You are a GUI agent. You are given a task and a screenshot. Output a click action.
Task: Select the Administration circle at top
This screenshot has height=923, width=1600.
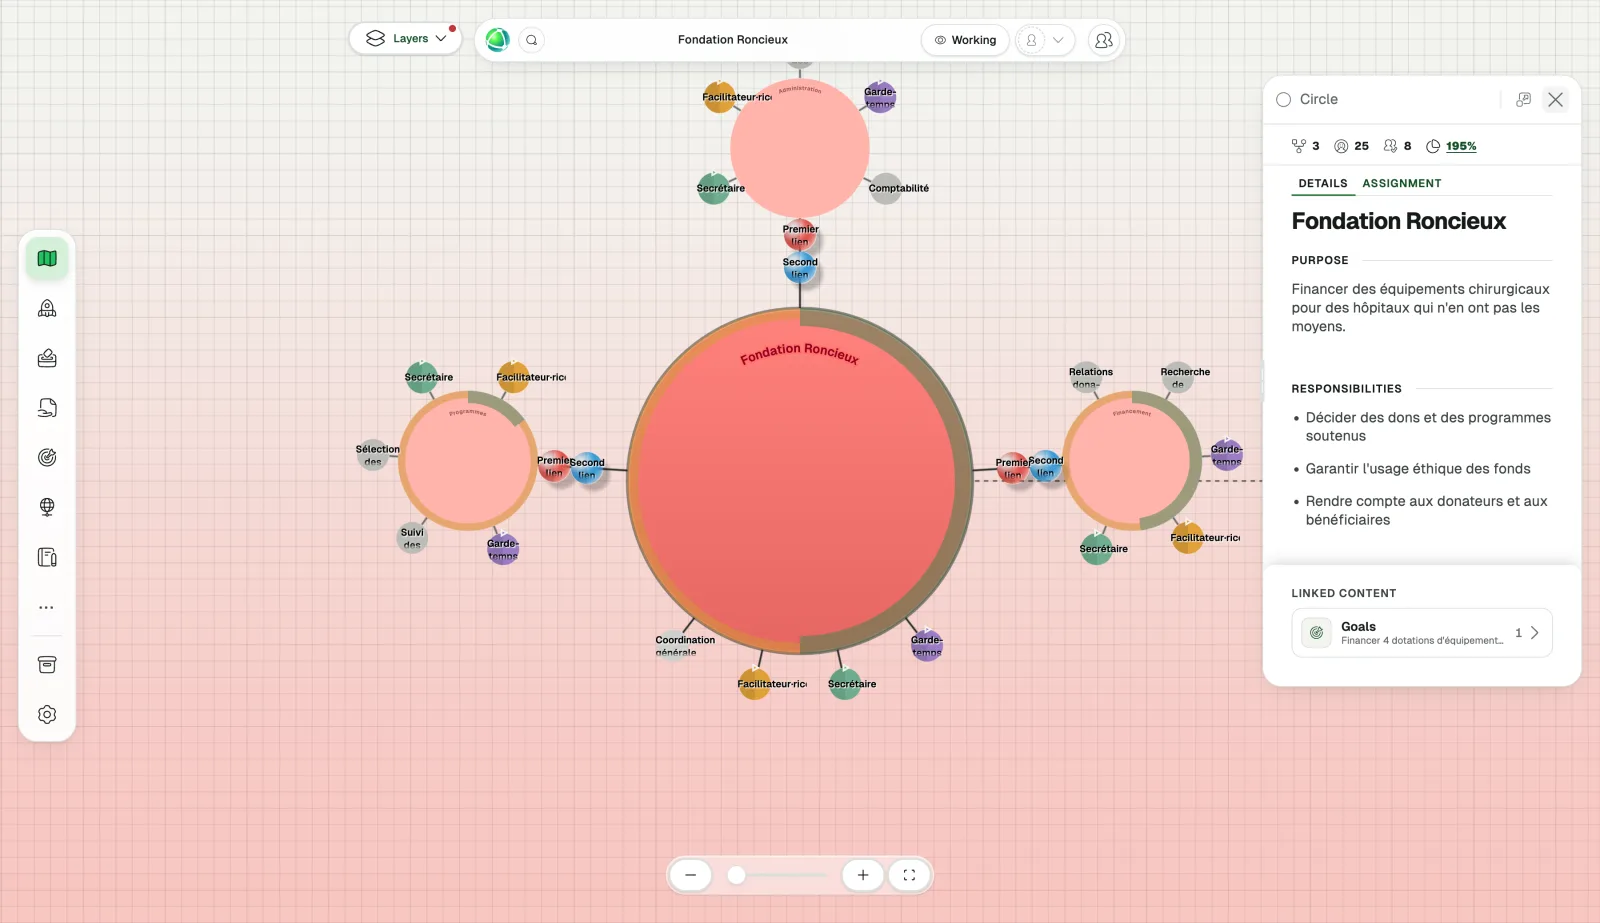(800, 148)
